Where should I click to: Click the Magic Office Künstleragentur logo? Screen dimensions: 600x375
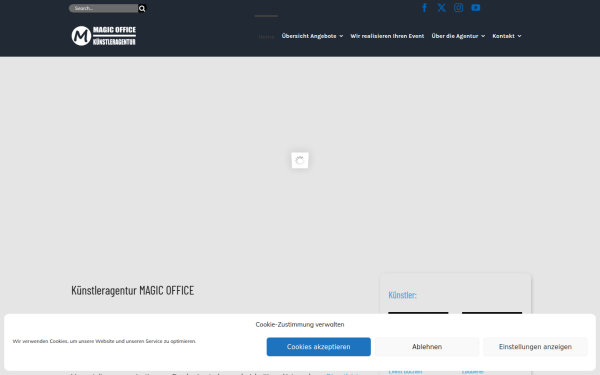[x=104, y=36]
